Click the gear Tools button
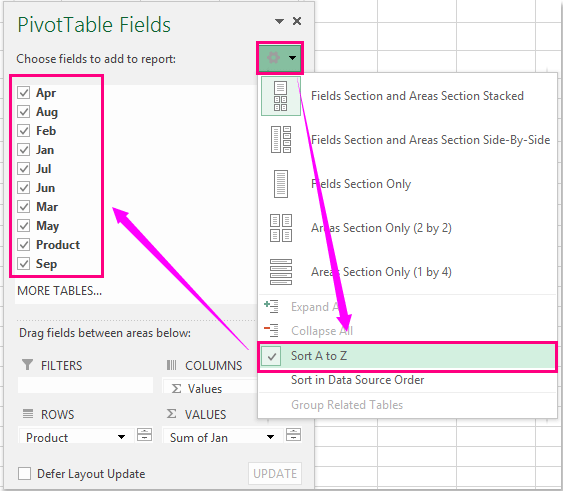Screen dimensions: 563x491 pos(280,57)
